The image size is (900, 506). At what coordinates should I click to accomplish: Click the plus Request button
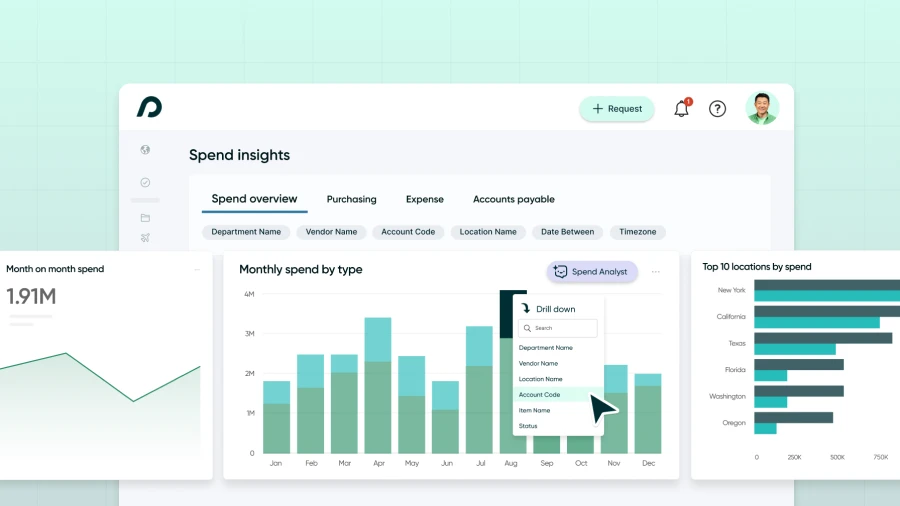pos(616,108)
